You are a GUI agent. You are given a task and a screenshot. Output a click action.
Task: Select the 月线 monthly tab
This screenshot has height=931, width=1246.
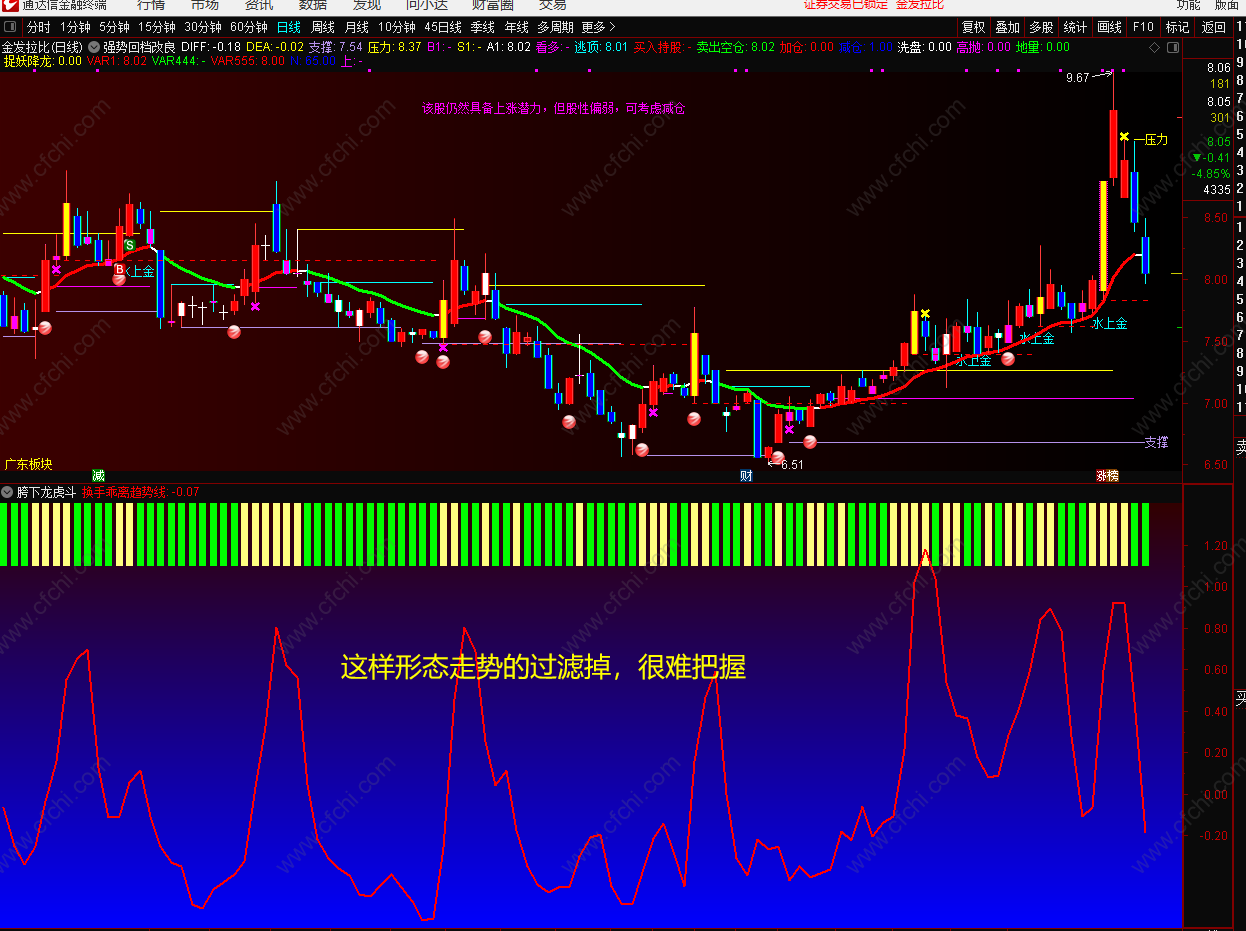click(356, 27)
